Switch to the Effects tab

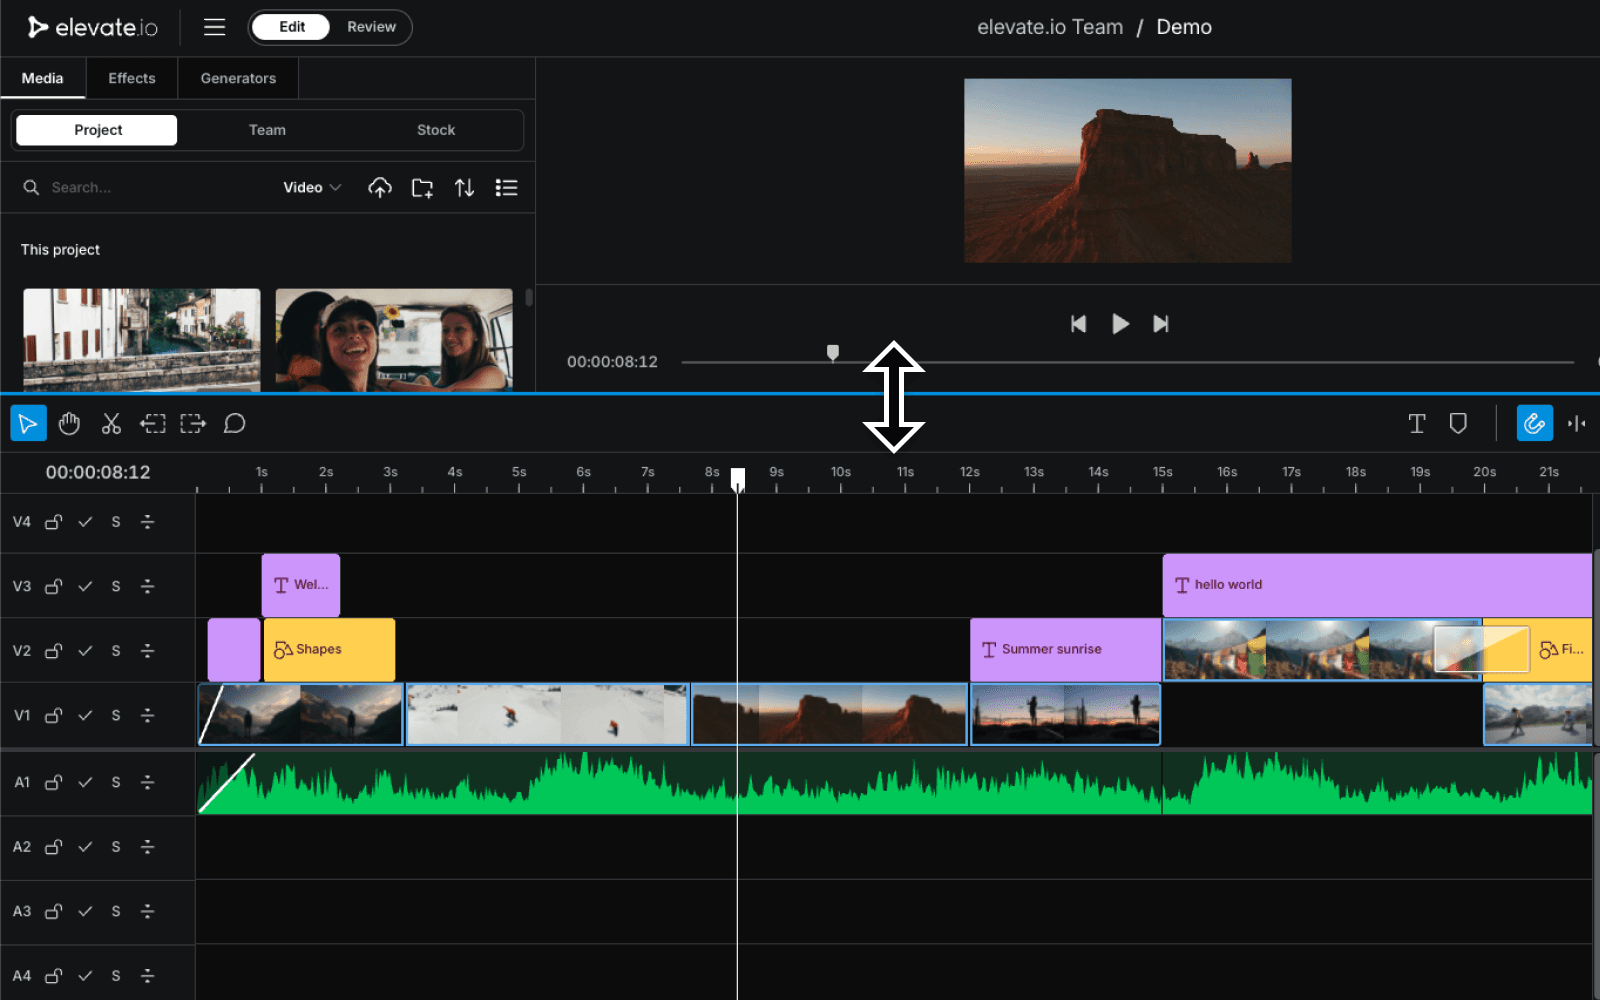[132, 78]
